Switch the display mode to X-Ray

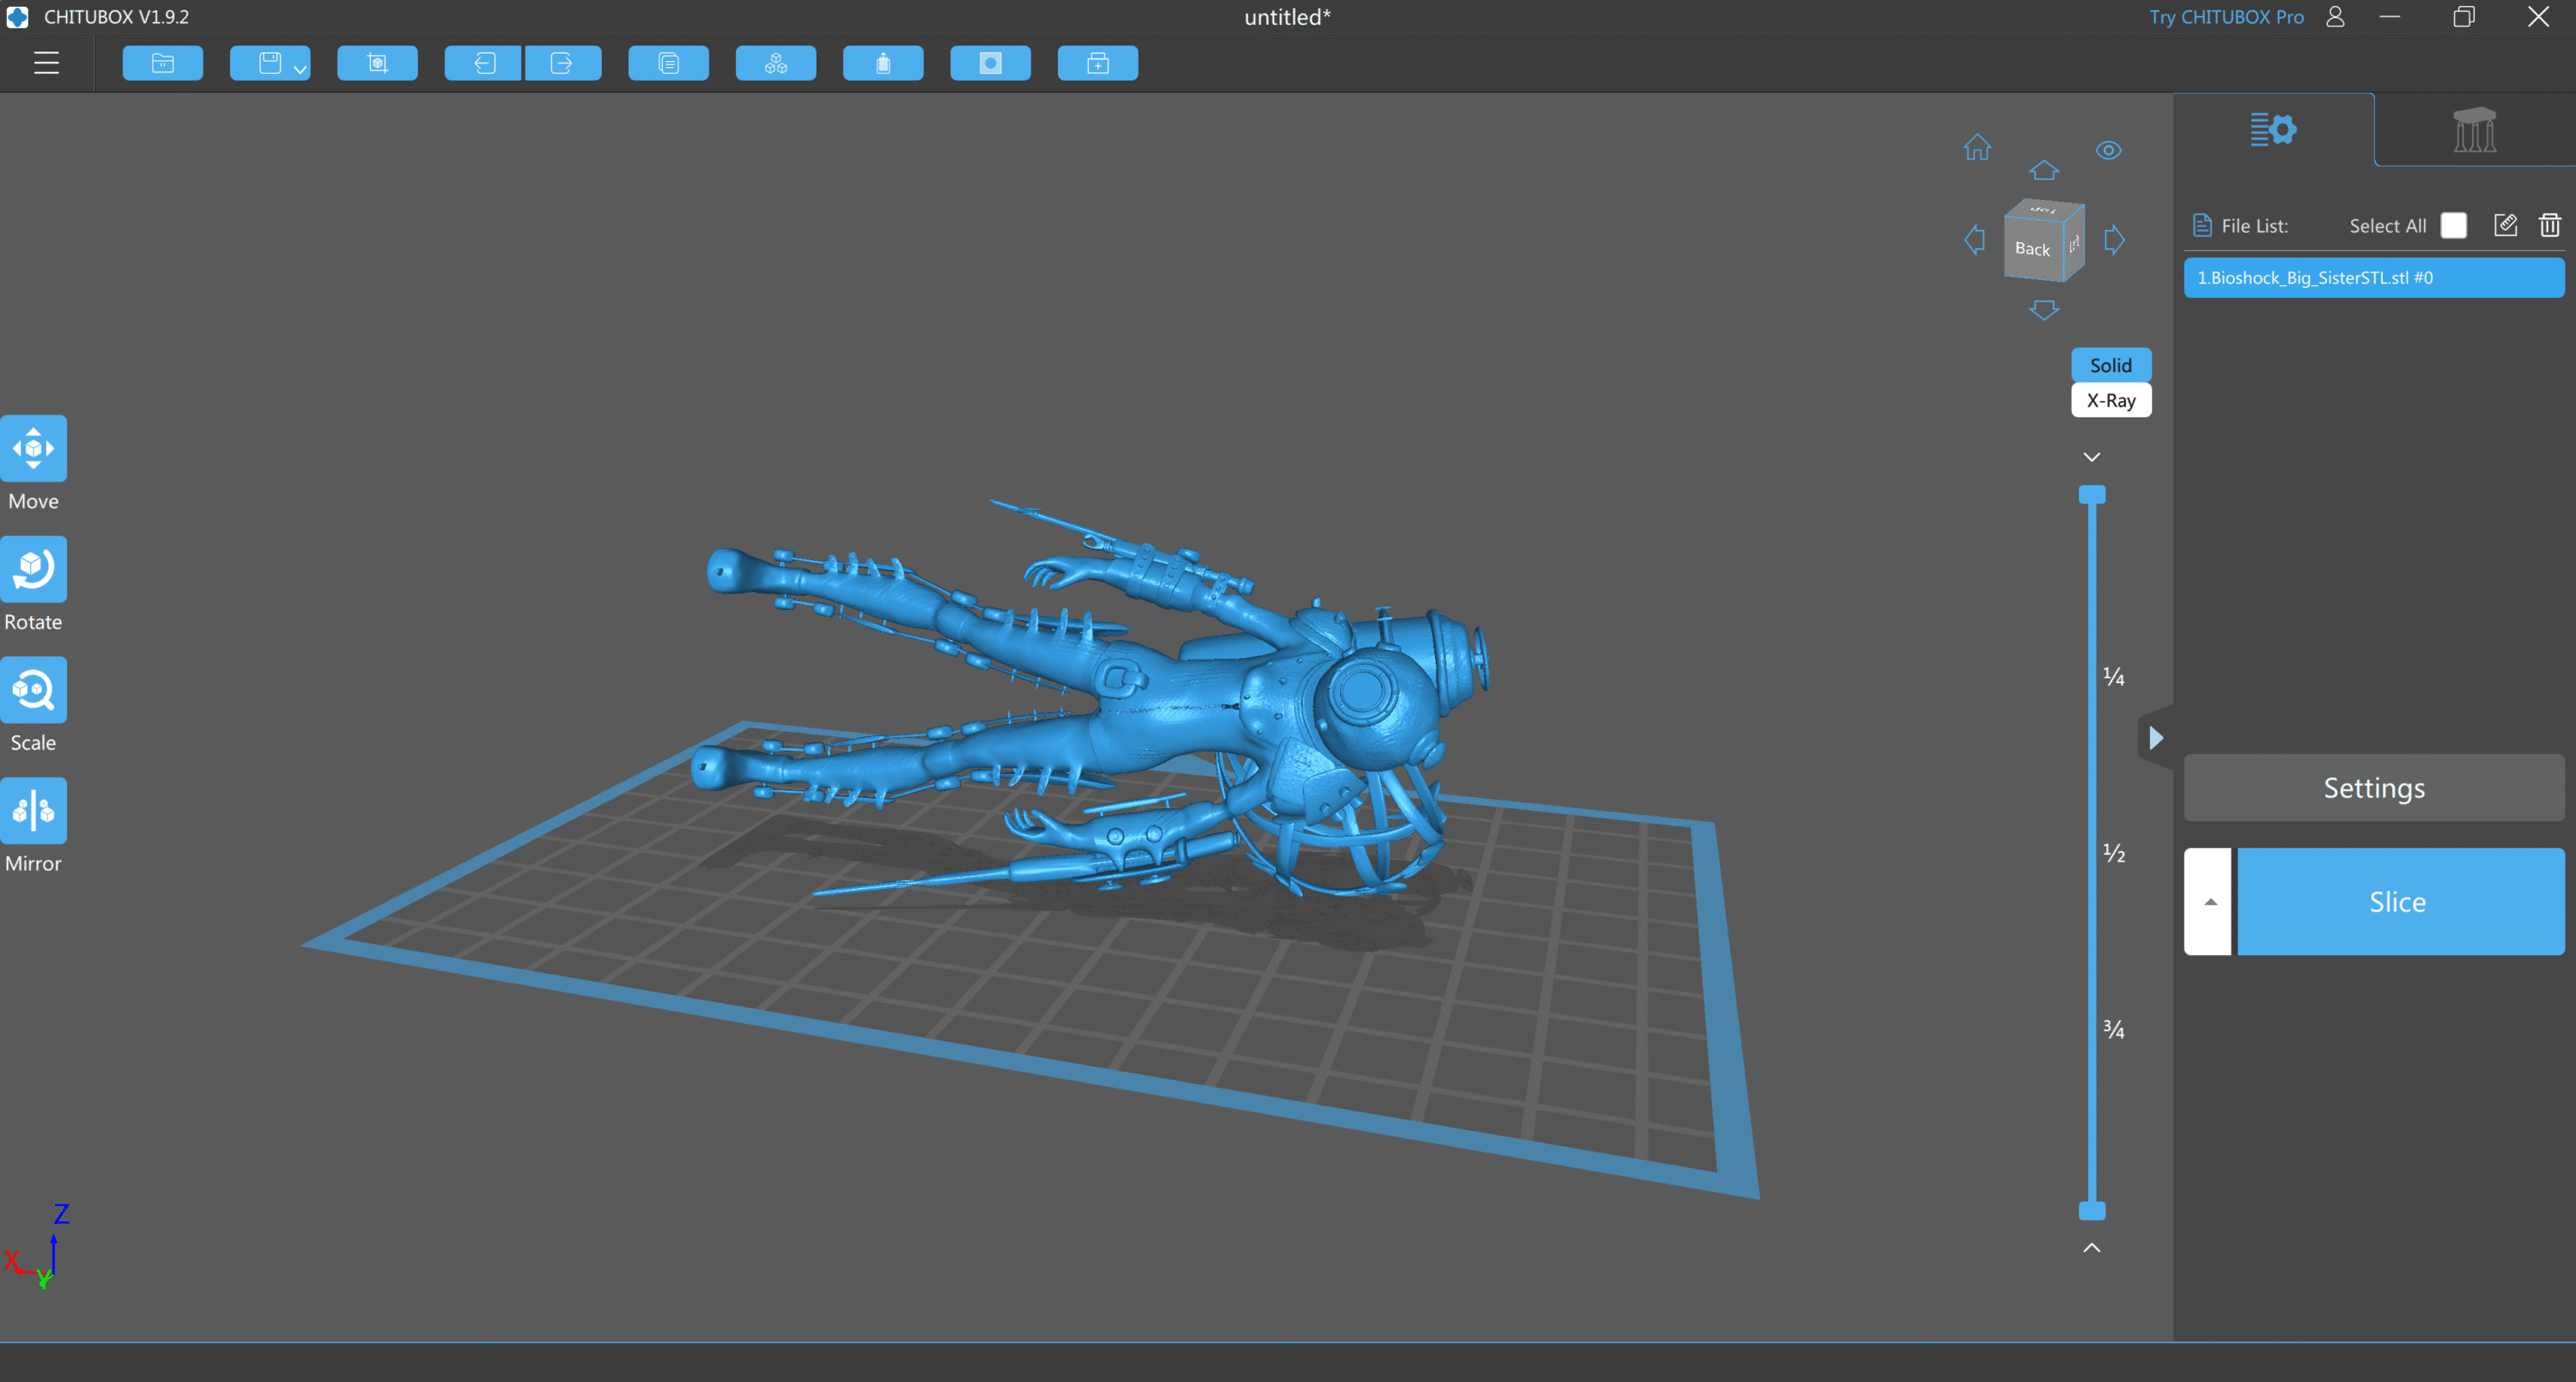(2110, 400)
